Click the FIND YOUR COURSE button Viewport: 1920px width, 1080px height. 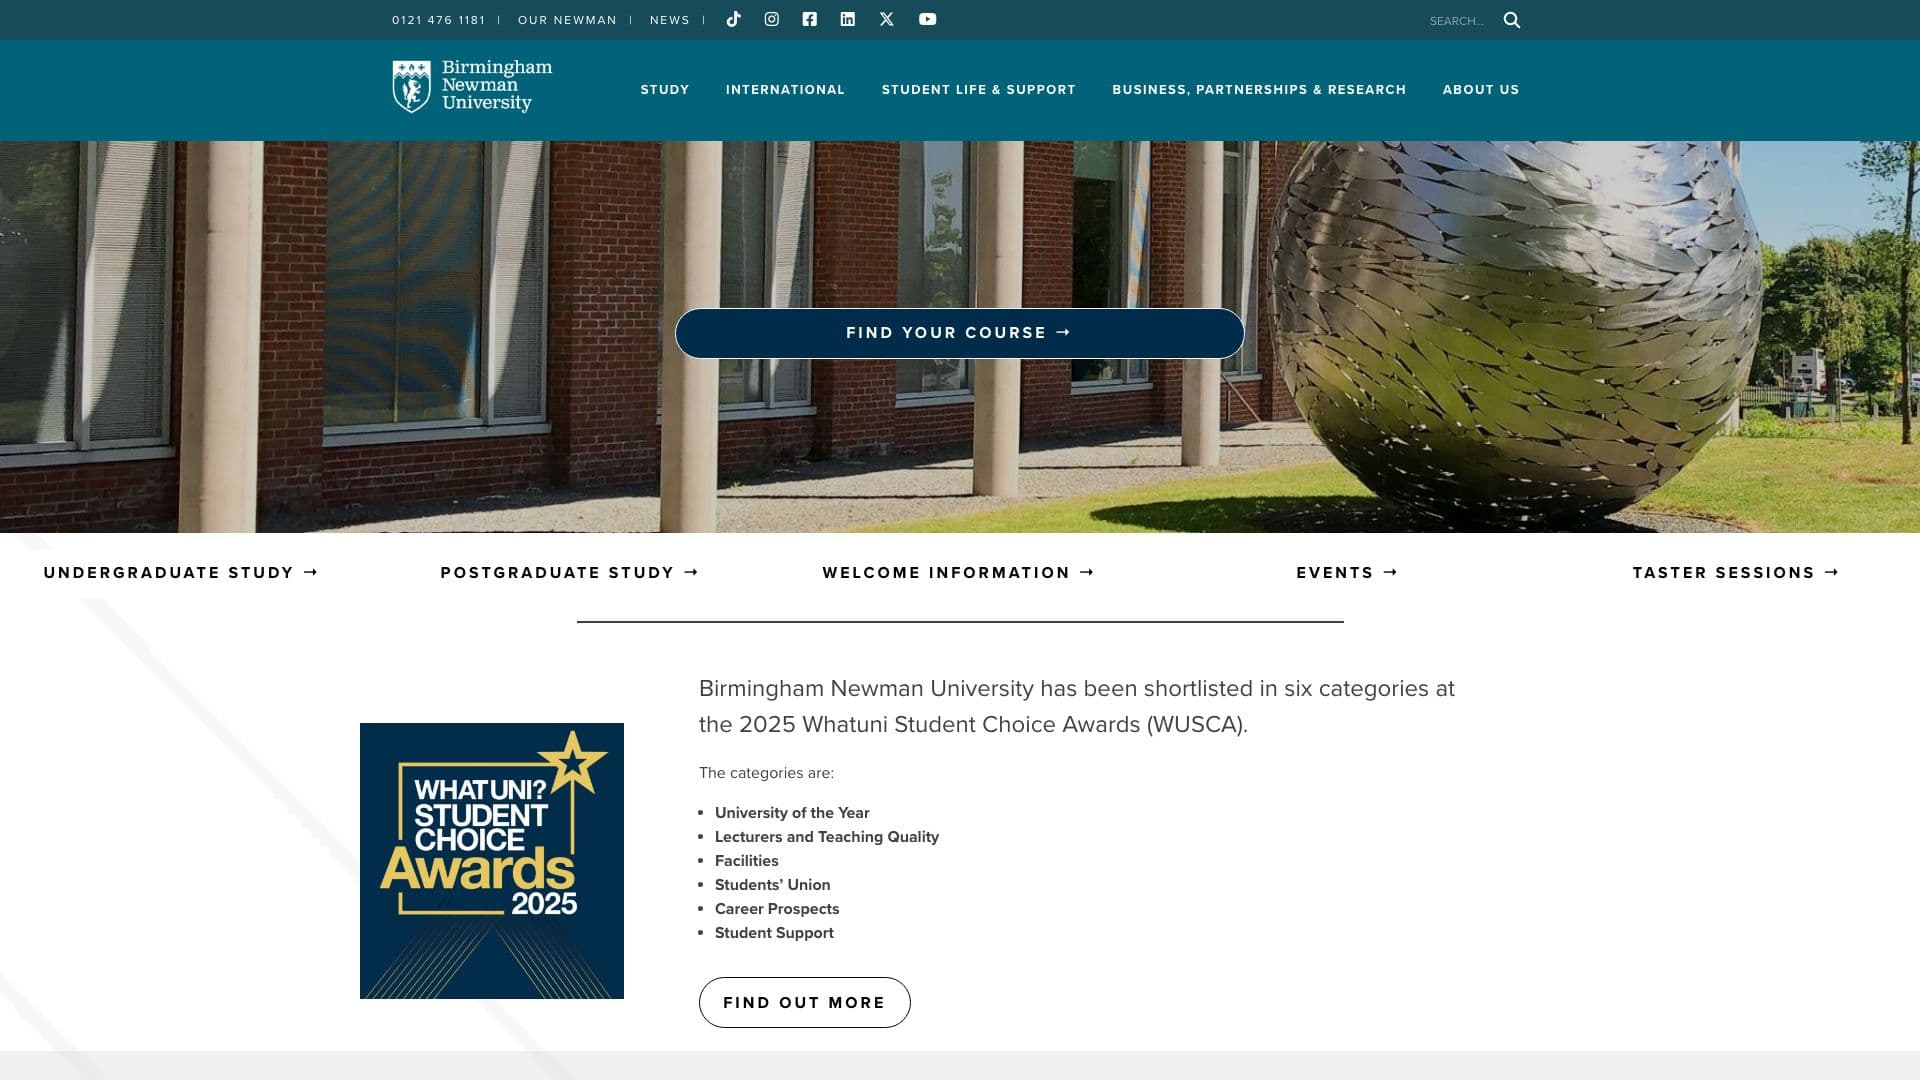click(x=958, y=332)
